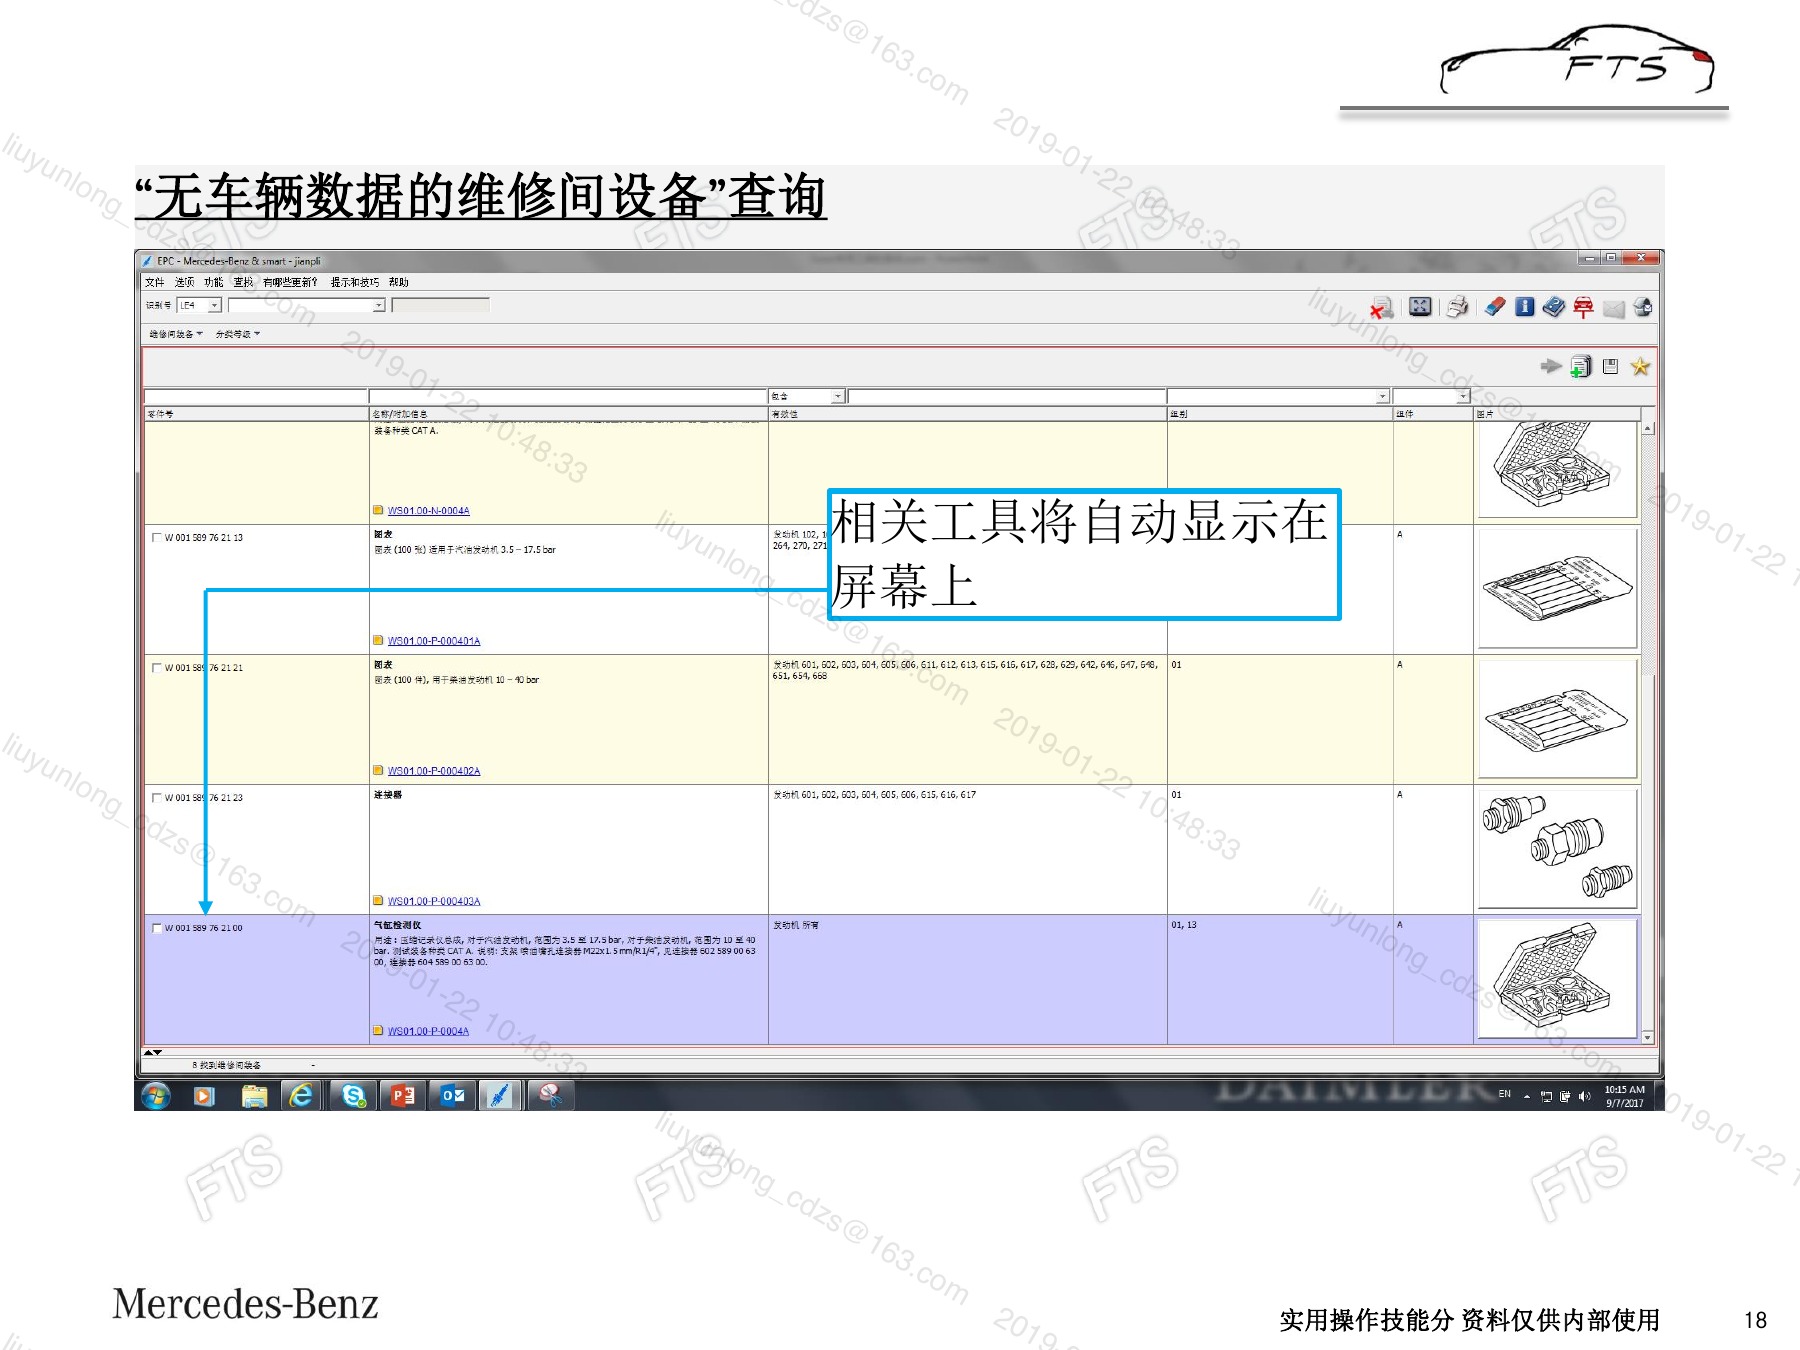The width and height of the screenshot is (1800, 1350).
Task: Open the 有哪些更新? menu
Action: (x=290, y=282)
